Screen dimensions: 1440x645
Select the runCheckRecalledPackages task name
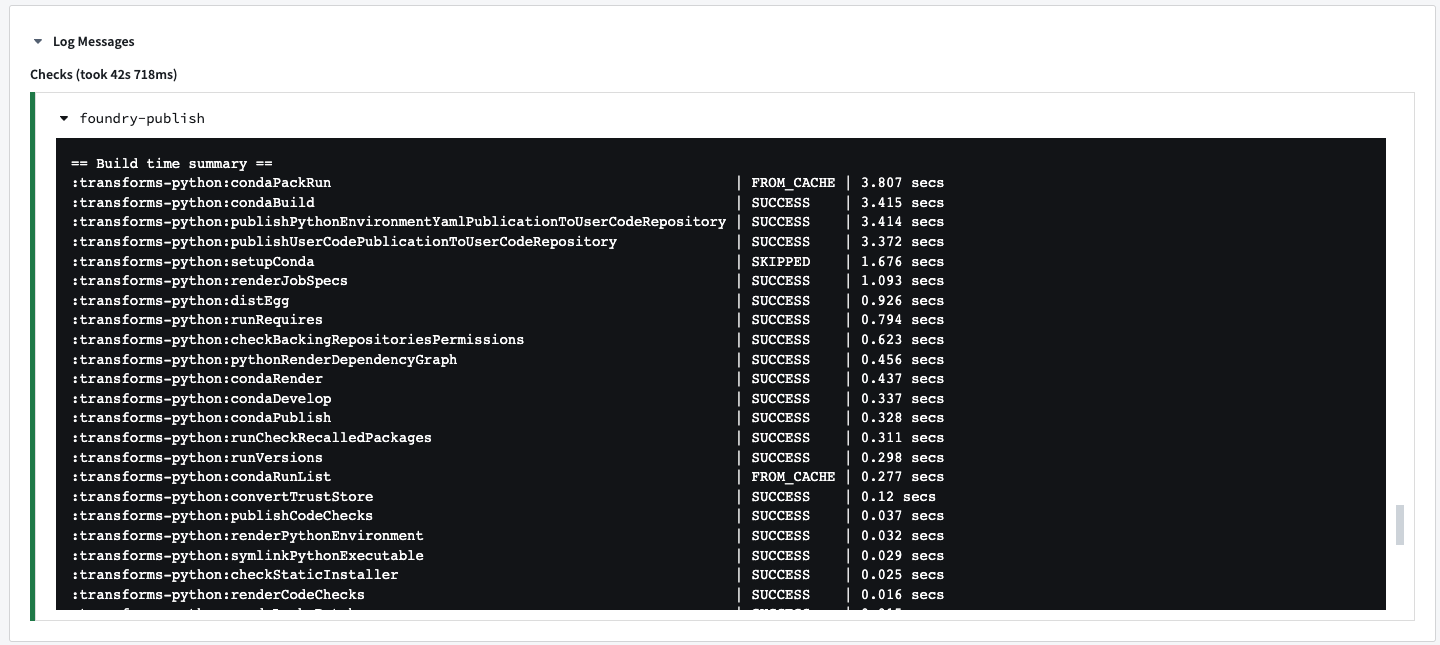tap(252, 438)
